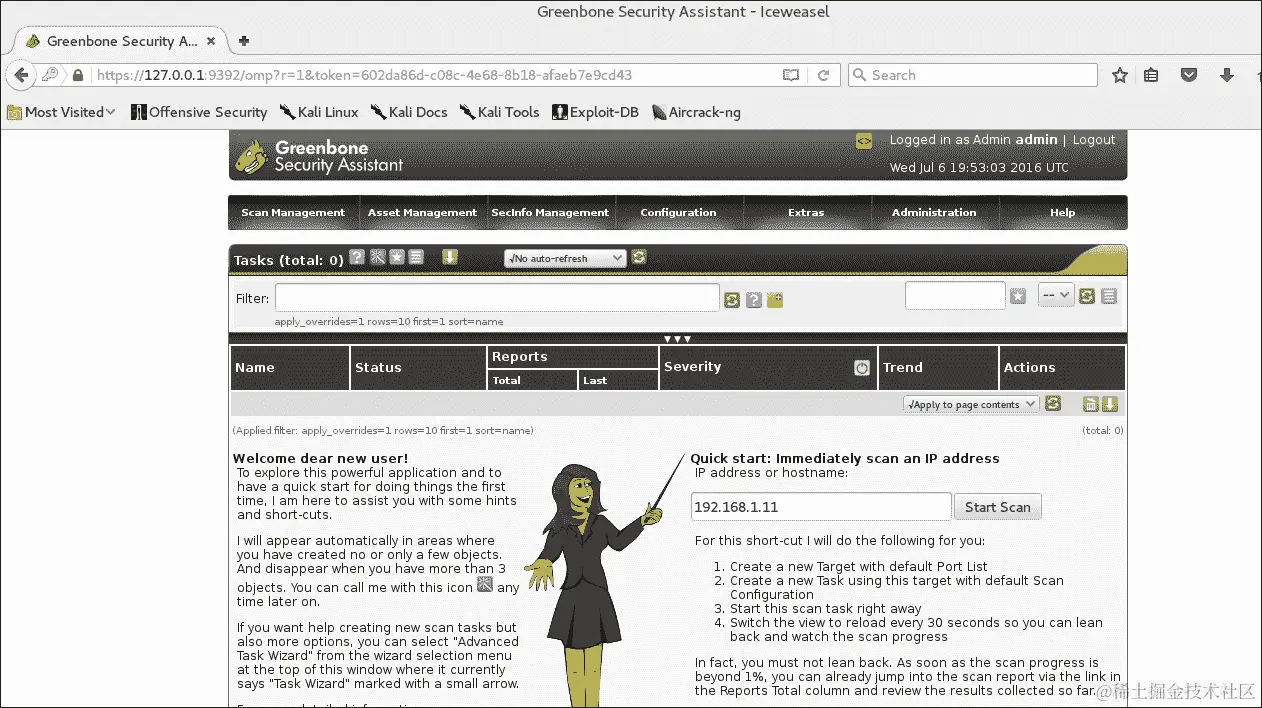Sort by the Reports Total column header
This screenshot has width=1262, height=708.
click(x=507, y=380)
